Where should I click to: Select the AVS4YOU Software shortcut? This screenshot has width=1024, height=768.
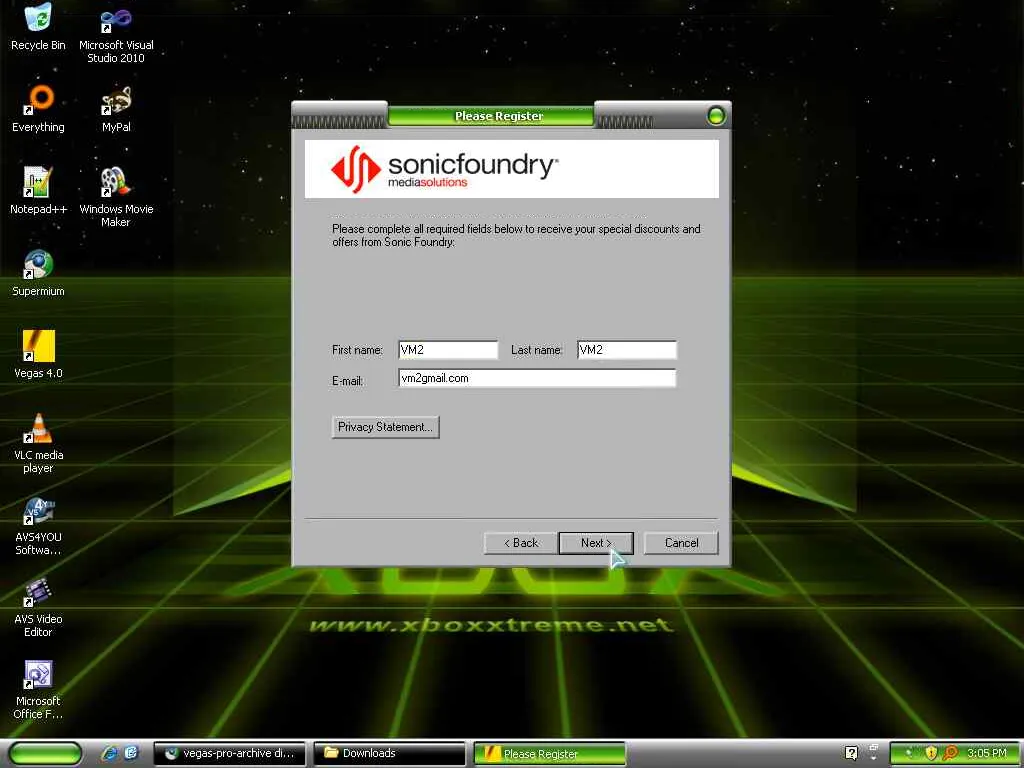(38, 525)
